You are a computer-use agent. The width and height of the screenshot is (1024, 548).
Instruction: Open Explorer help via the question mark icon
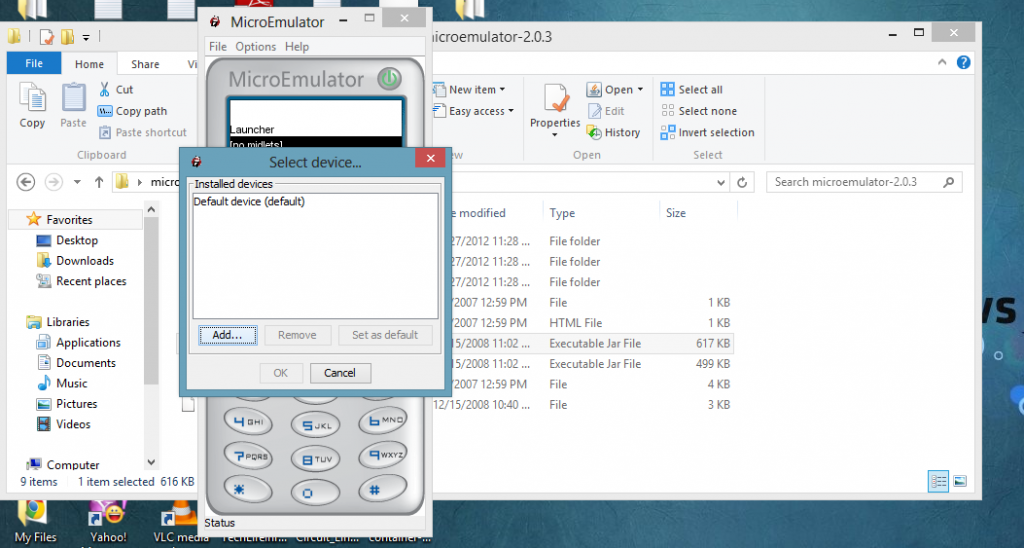[963, 63]
